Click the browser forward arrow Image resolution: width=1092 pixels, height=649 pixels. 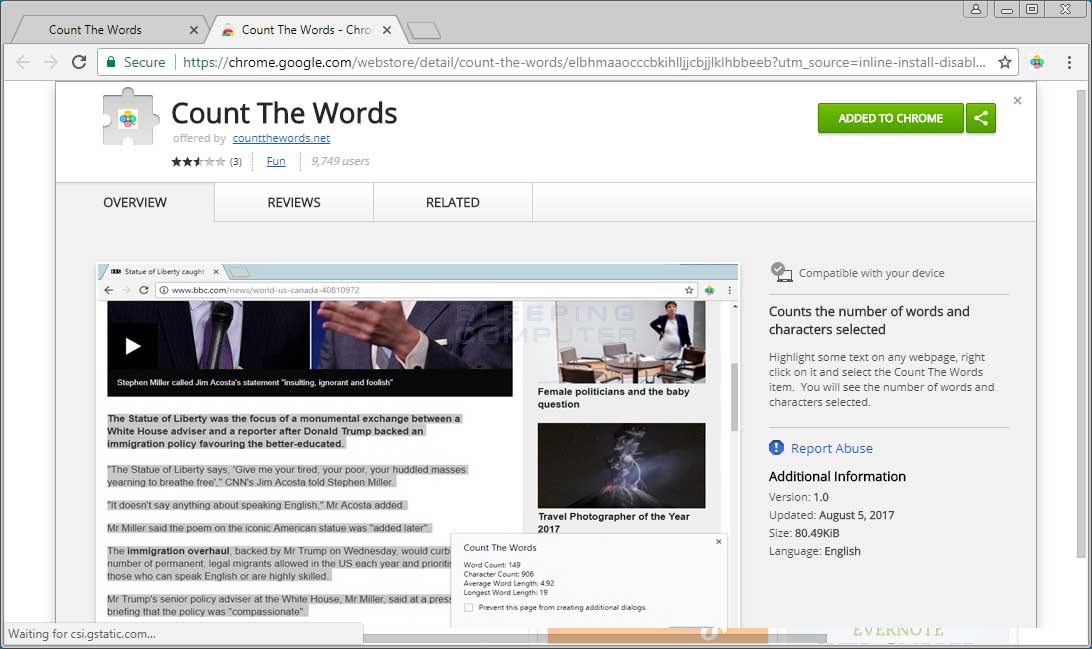tap(51, 62)
